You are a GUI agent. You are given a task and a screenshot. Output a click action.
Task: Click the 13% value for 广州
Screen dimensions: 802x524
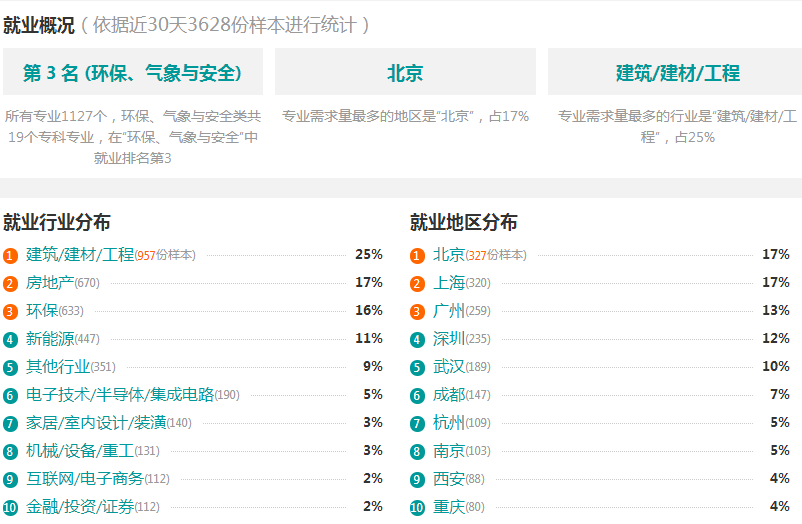(x=776, y=311)
